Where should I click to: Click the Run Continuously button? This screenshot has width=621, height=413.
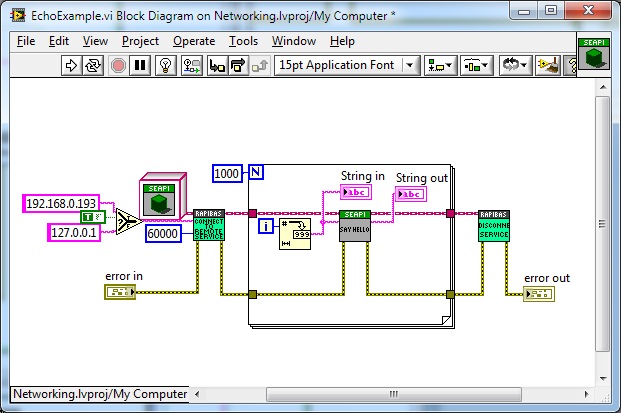coord(93,65)
